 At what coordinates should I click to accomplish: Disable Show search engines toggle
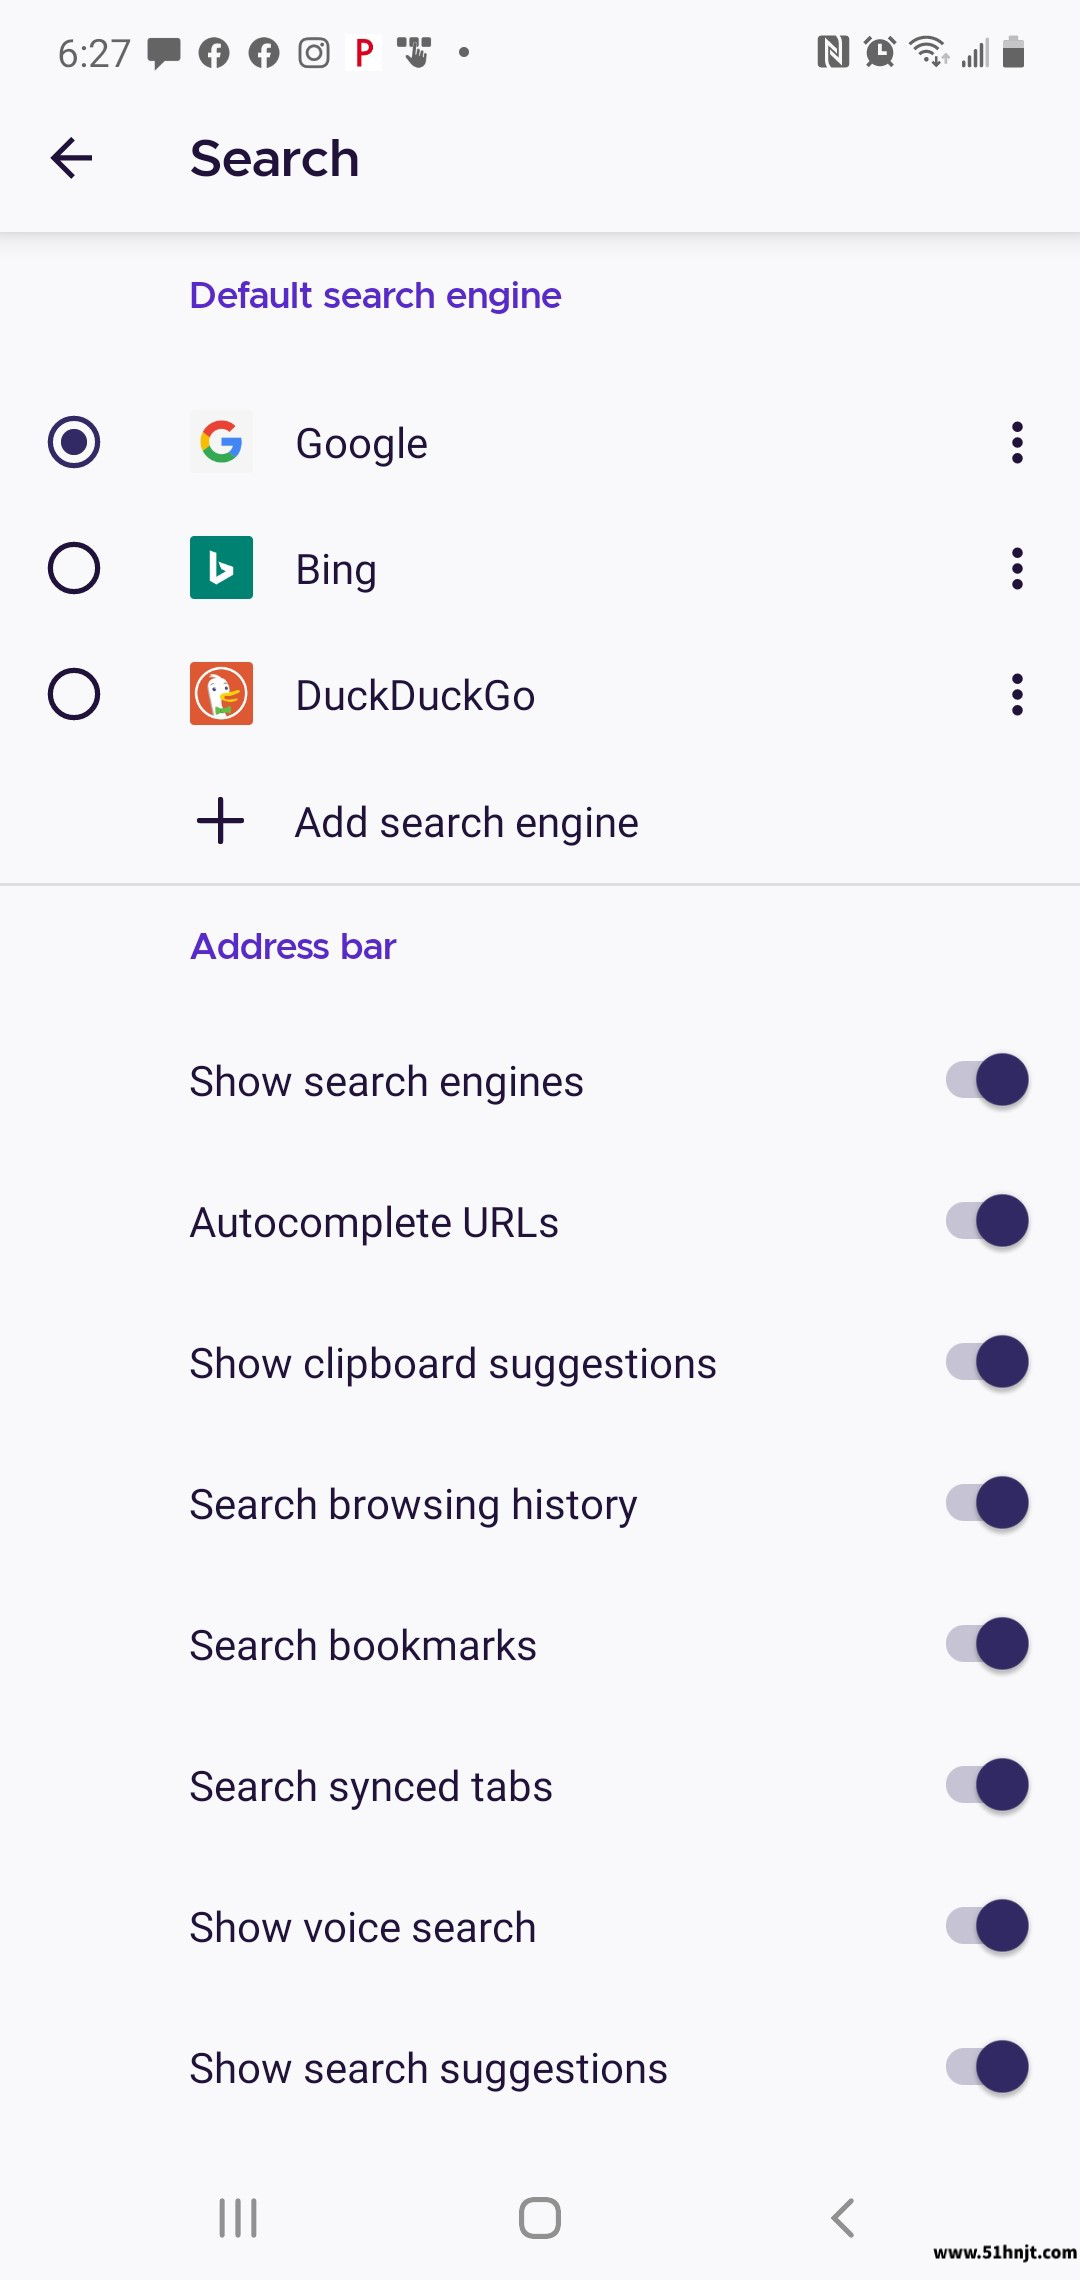tap(987, 1080)
